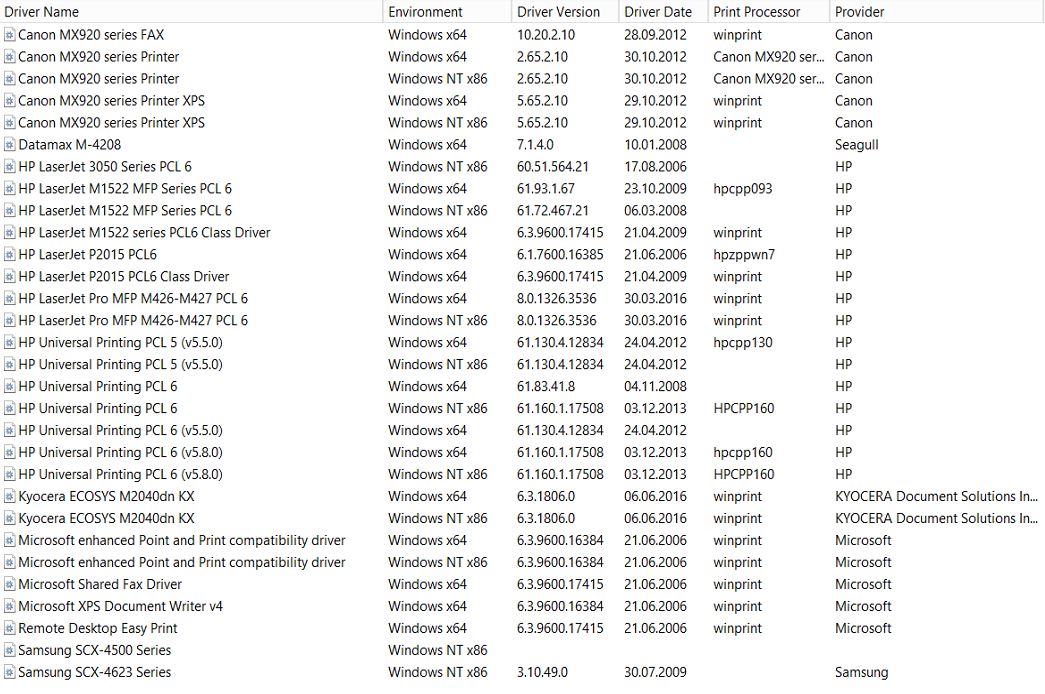Click the icon for Kyocera ECOSYS M2040dn KX, NT x86
The width and height of the screenshot is (1045, 694).
tap(9, 519)
